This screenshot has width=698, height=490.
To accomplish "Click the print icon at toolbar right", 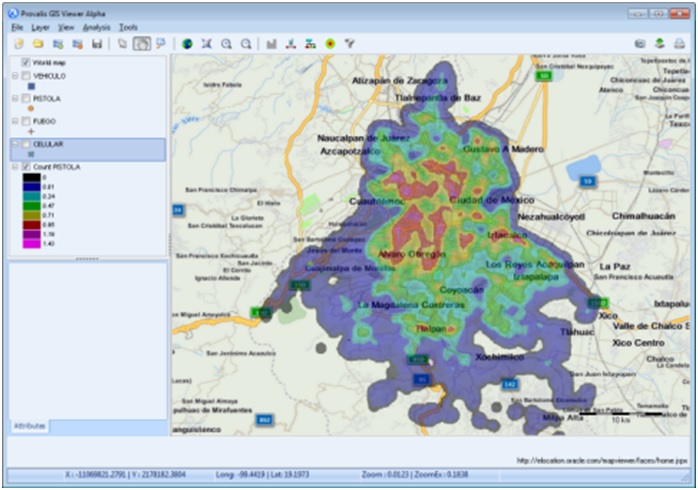I will 680,44.
